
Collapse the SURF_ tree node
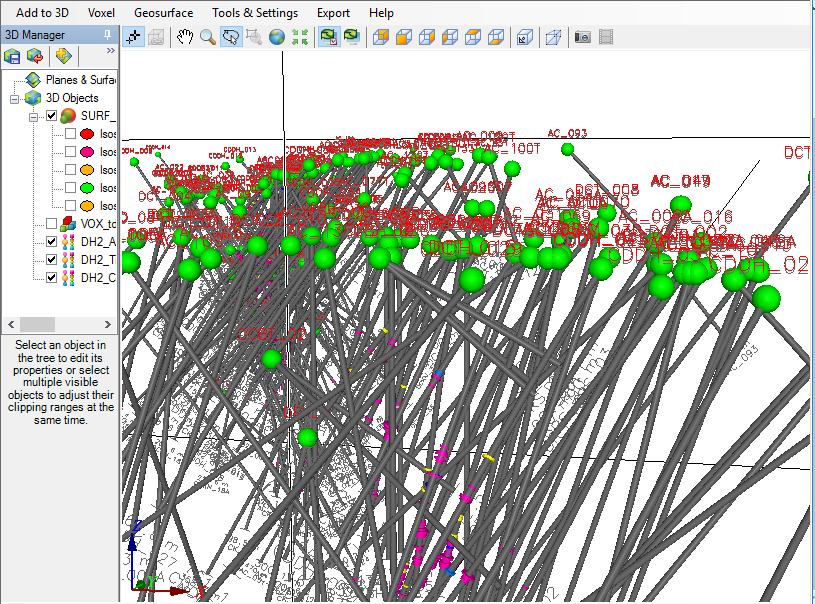coord(33,116)
